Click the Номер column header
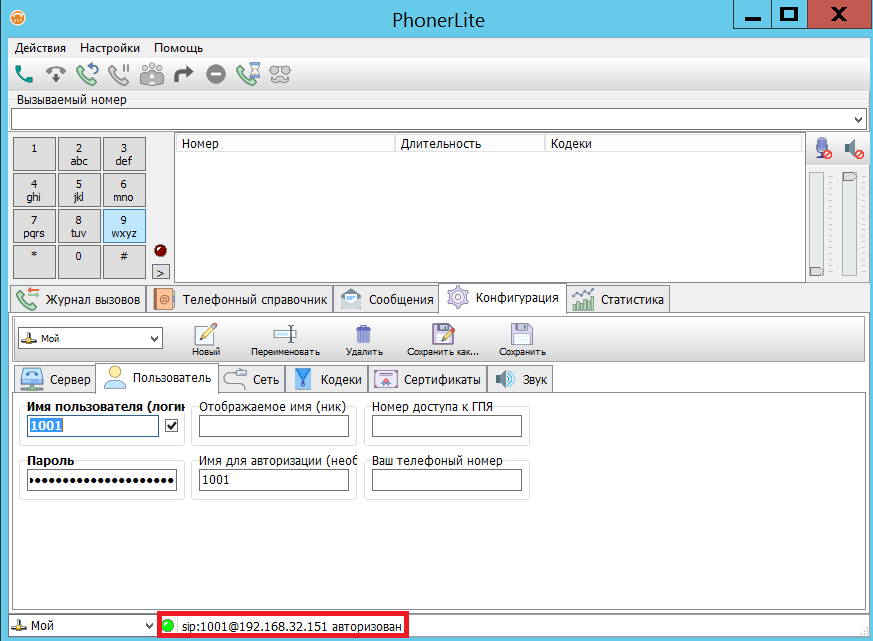The height and width of the screenshot is (641, 873). [286, 144]
